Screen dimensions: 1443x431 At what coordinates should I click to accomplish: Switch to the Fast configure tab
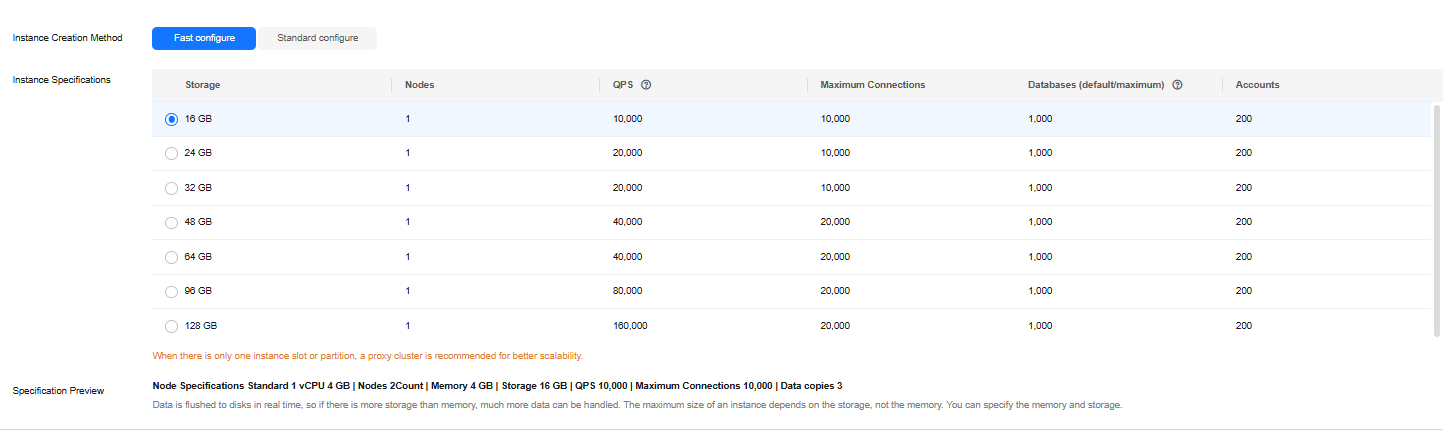point(204,38)
